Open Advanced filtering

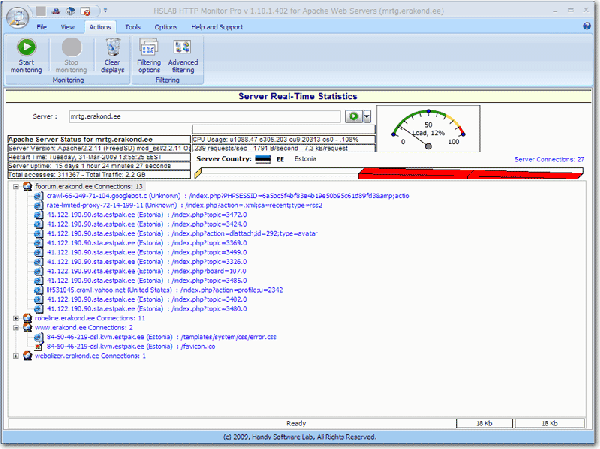click(183, 47)
